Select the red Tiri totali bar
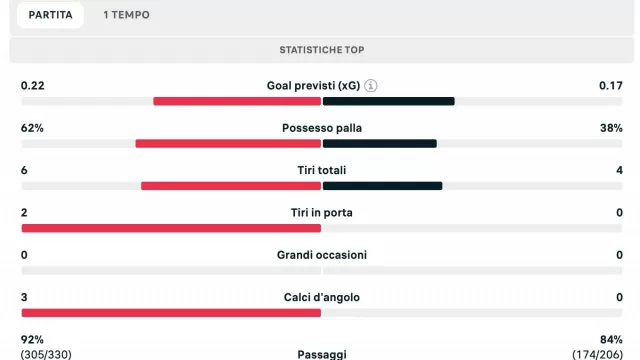This screenshot has height=360, width=640. click(231, 186)
